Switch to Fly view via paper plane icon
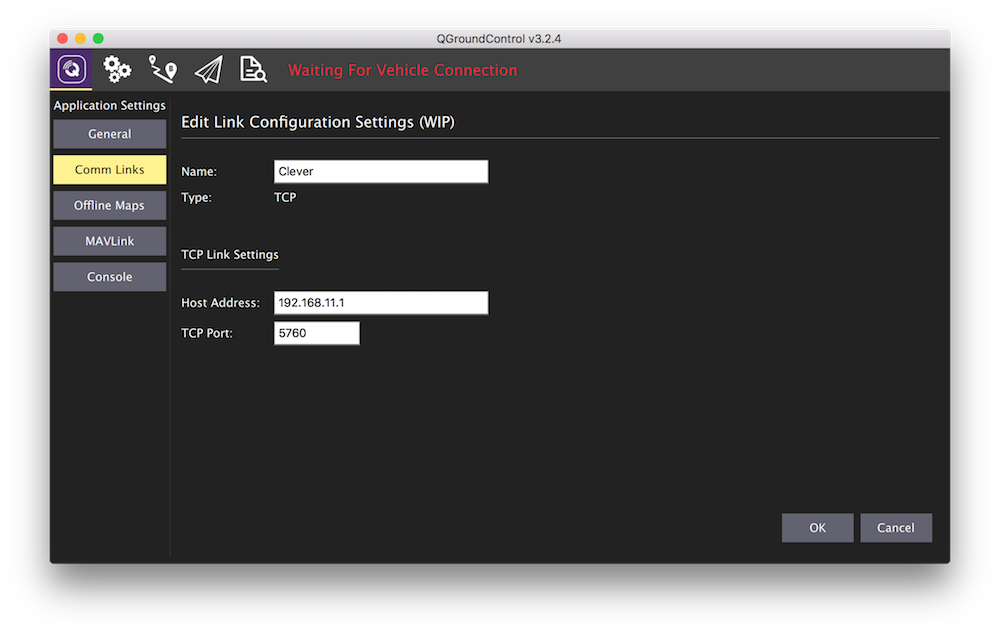 (208, 69)
